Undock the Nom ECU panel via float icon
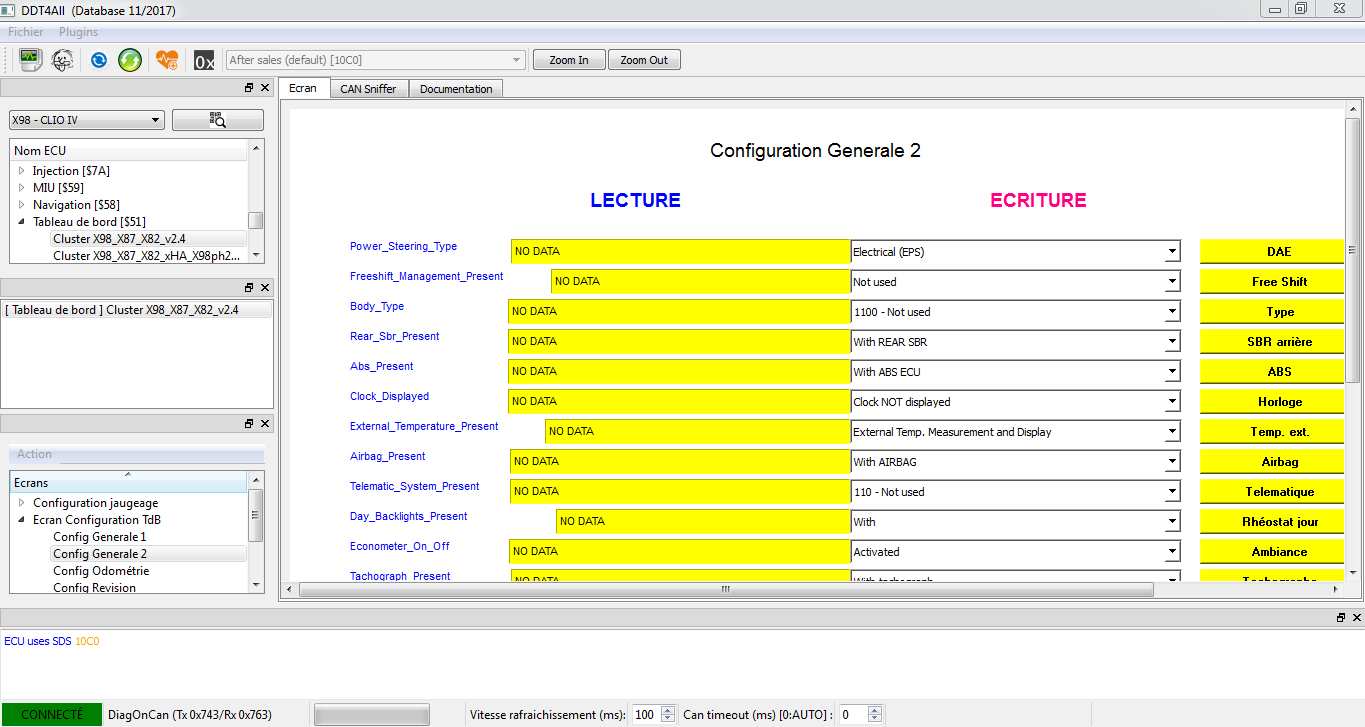This screenshot has width=1365, height=727. (249, 88)
